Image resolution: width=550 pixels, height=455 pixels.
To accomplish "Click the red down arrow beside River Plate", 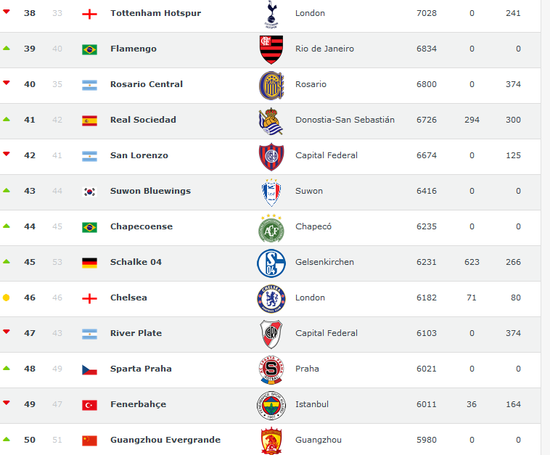I will (6, 331).
